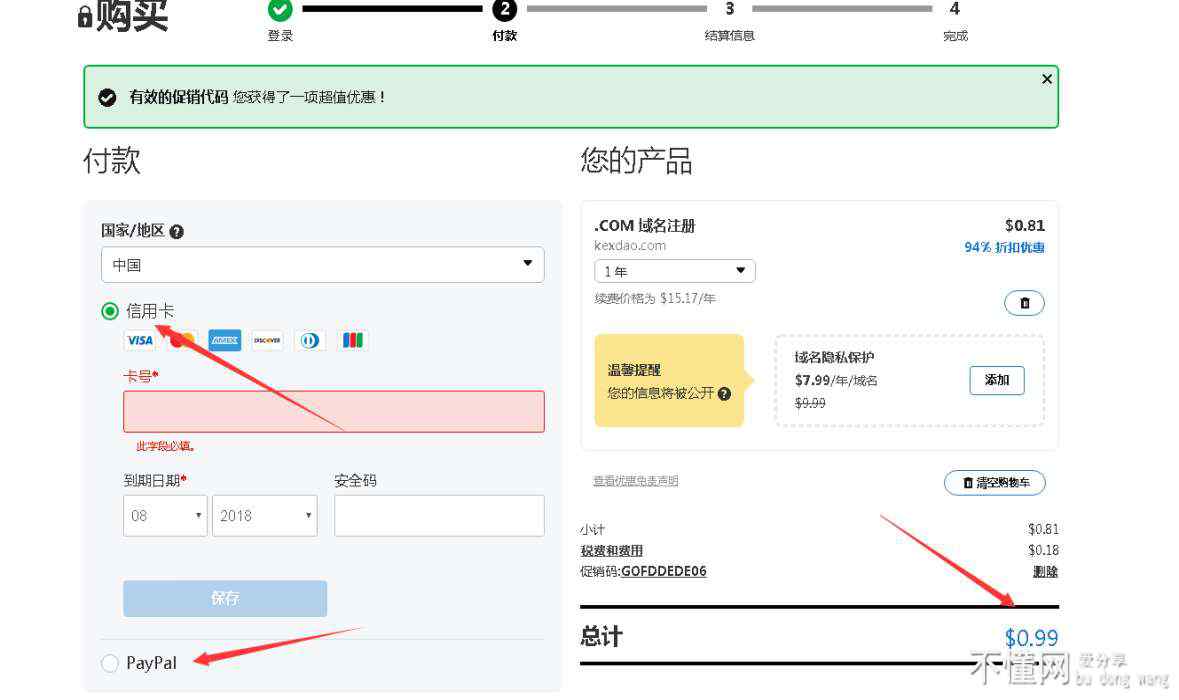Click the step 2 payment circle
The width and height of the screenshot is (1179, 700).
pyautogui.click(x=504, y=9)
